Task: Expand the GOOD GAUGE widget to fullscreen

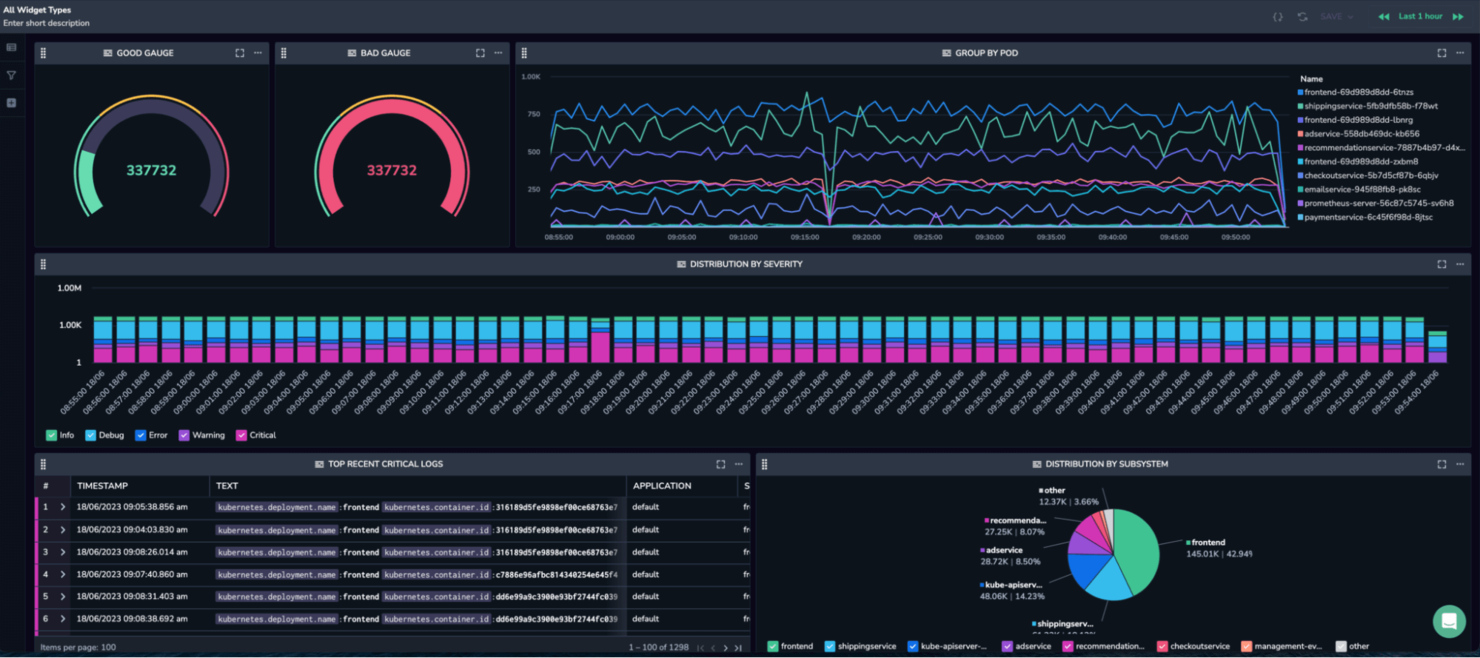Action: pos(240,53)
